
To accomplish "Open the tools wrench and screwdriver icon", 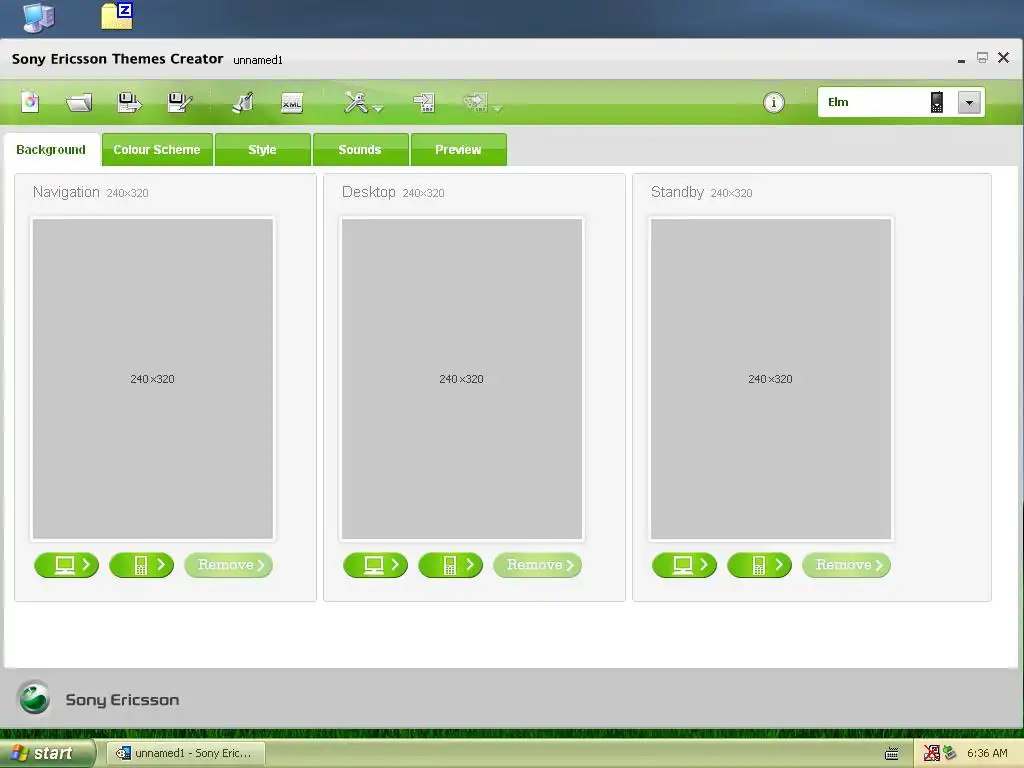I will 356,102.
